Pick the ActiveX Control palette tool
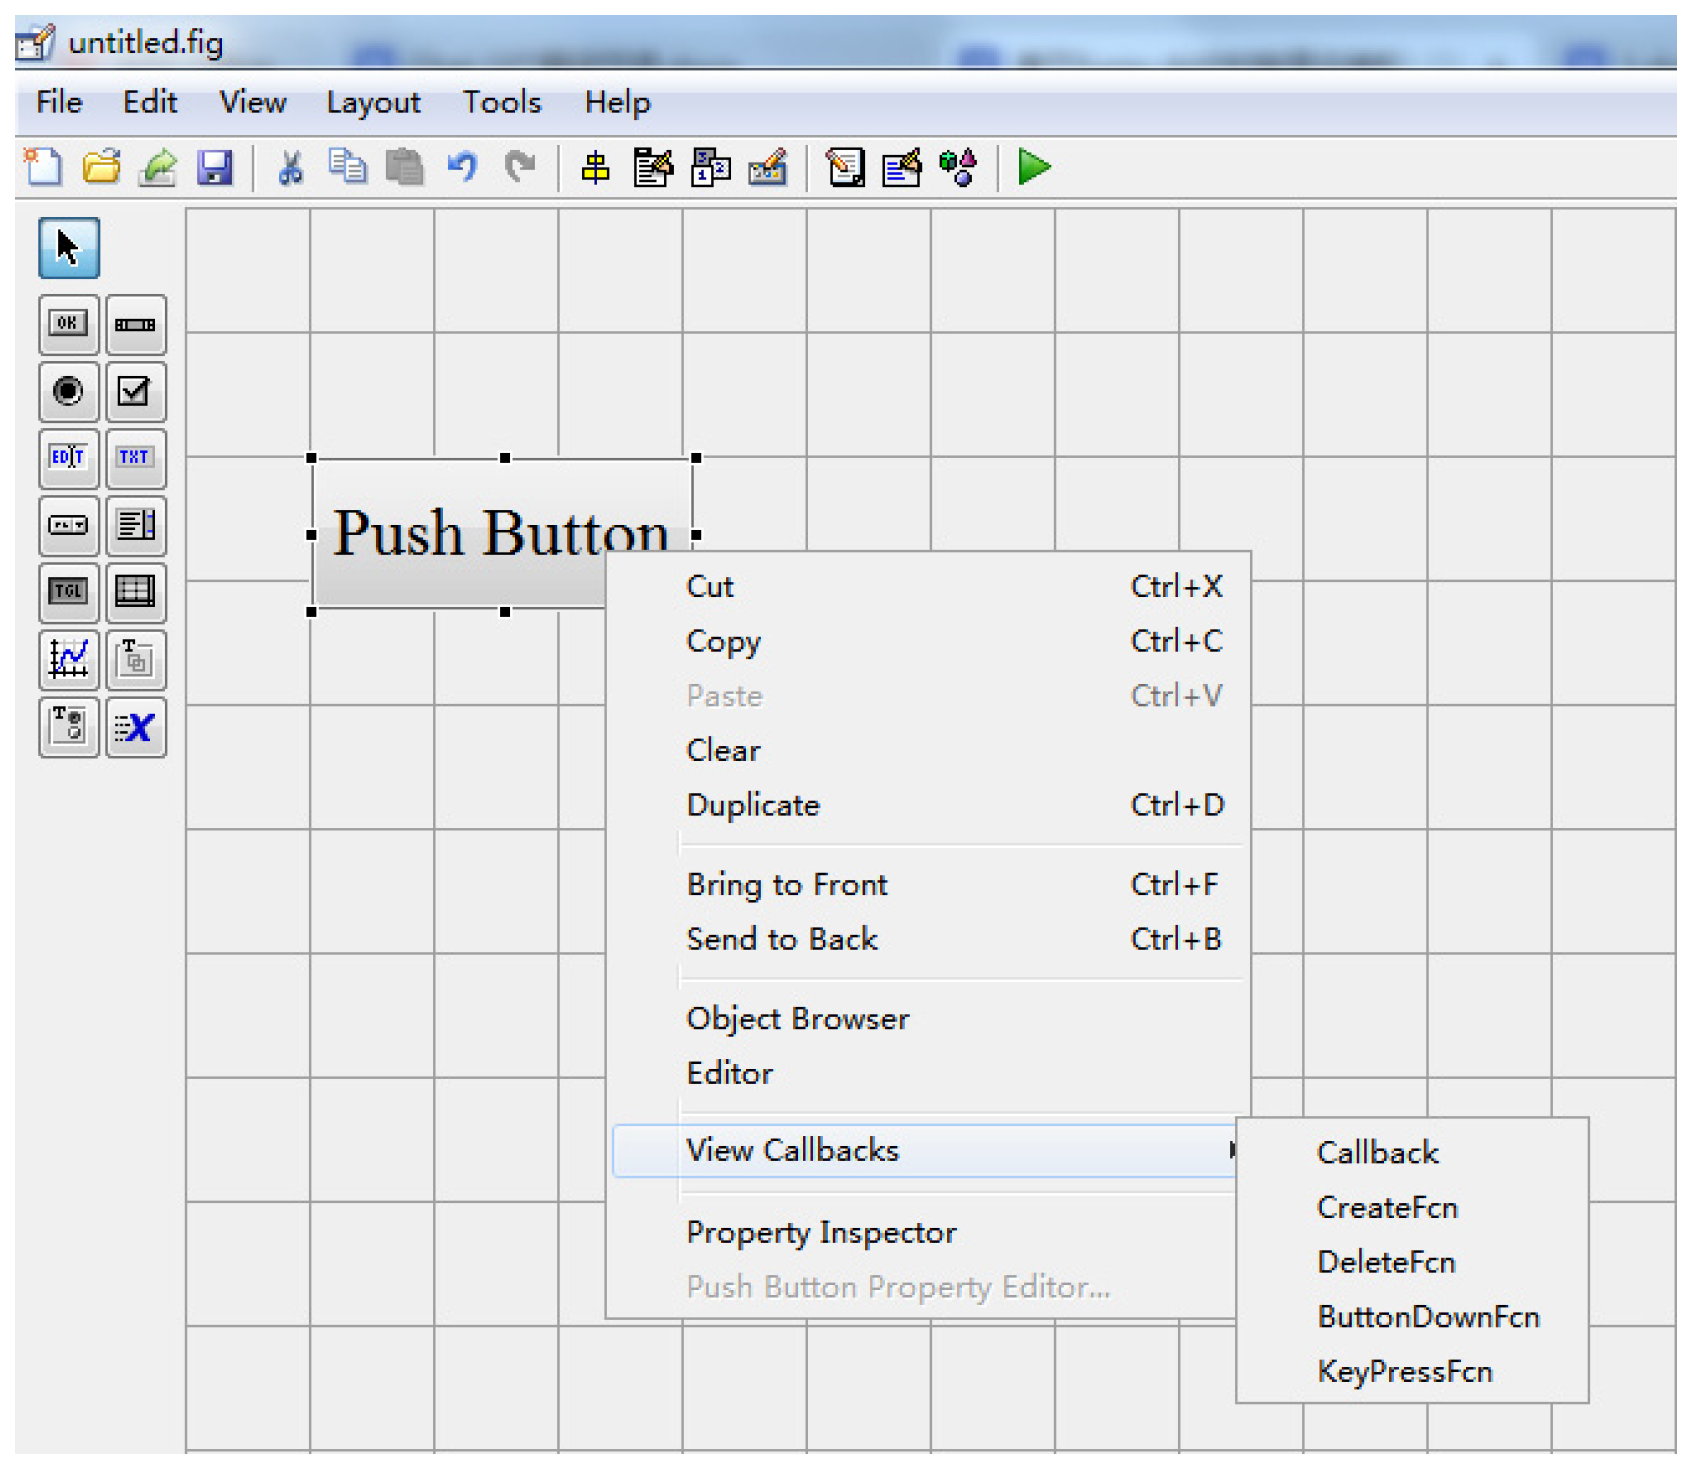Screen dimensions: 1689x1466 click(135, 727)
